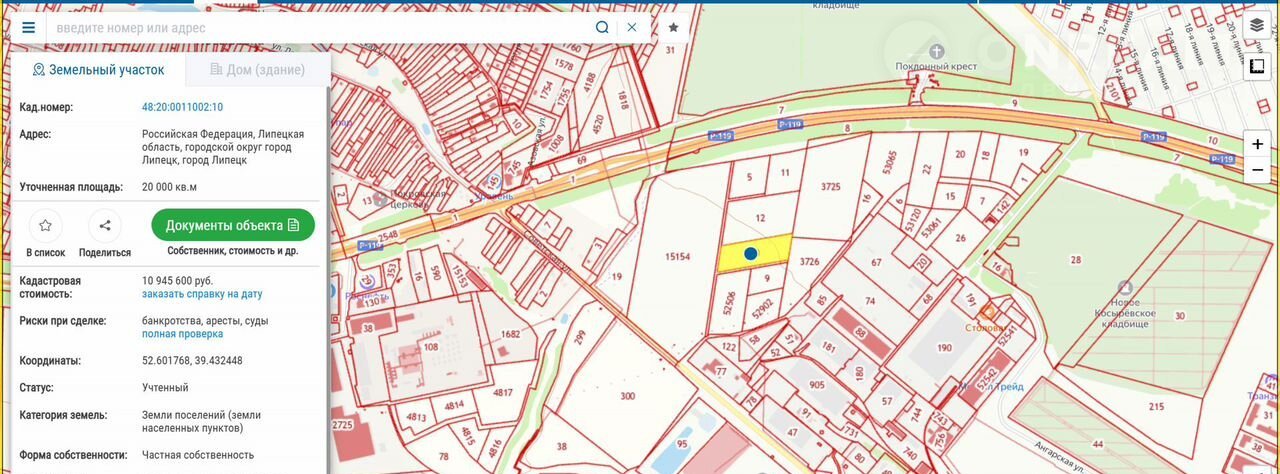Open the map layers selector
This screenshot has height=474, width=1280.
tap(1257, 26)
